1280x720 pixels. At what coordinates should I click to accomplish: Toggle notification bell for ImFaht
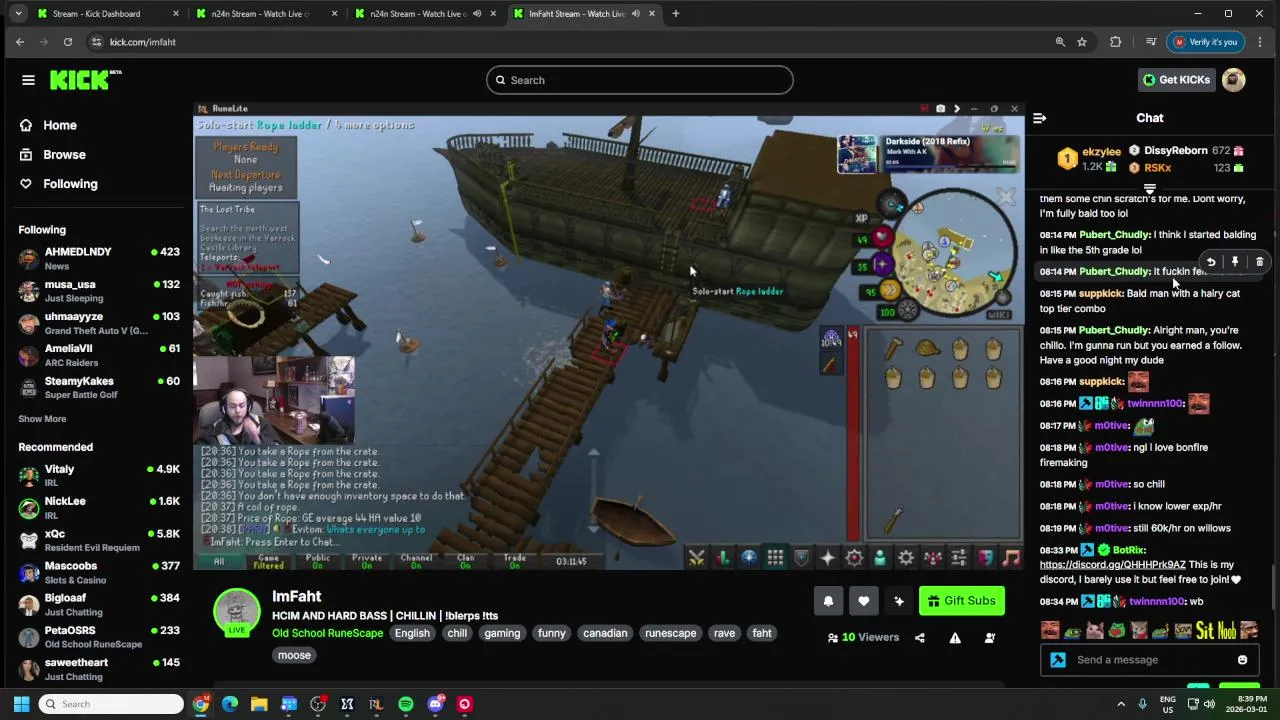point(828,601)
